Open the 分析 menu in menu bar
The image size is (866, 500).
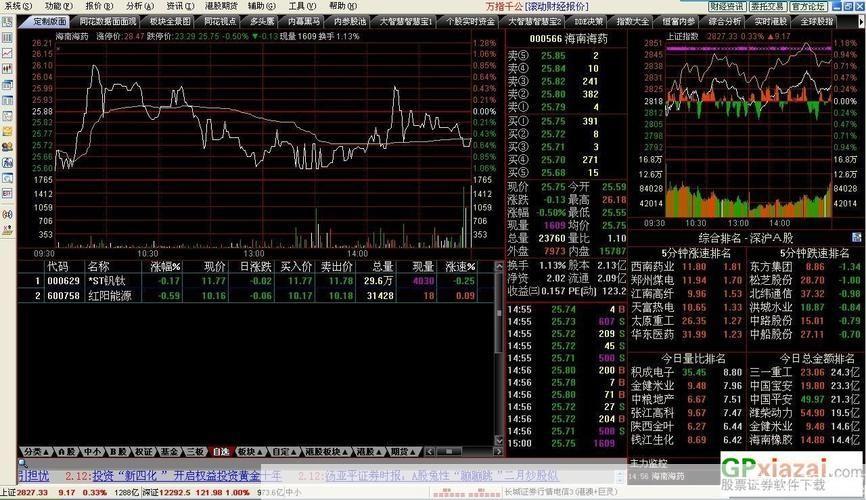[139, 6]
